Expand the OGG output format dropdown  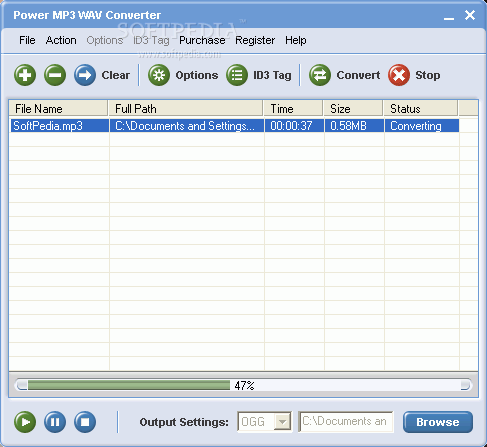coord(282,422)
